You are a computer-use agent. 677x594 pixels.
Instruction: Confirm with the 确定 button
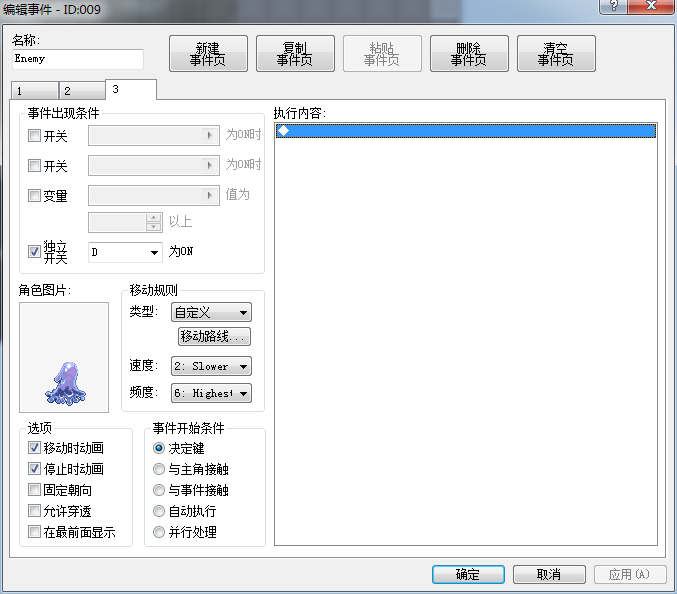coord(468,574)
